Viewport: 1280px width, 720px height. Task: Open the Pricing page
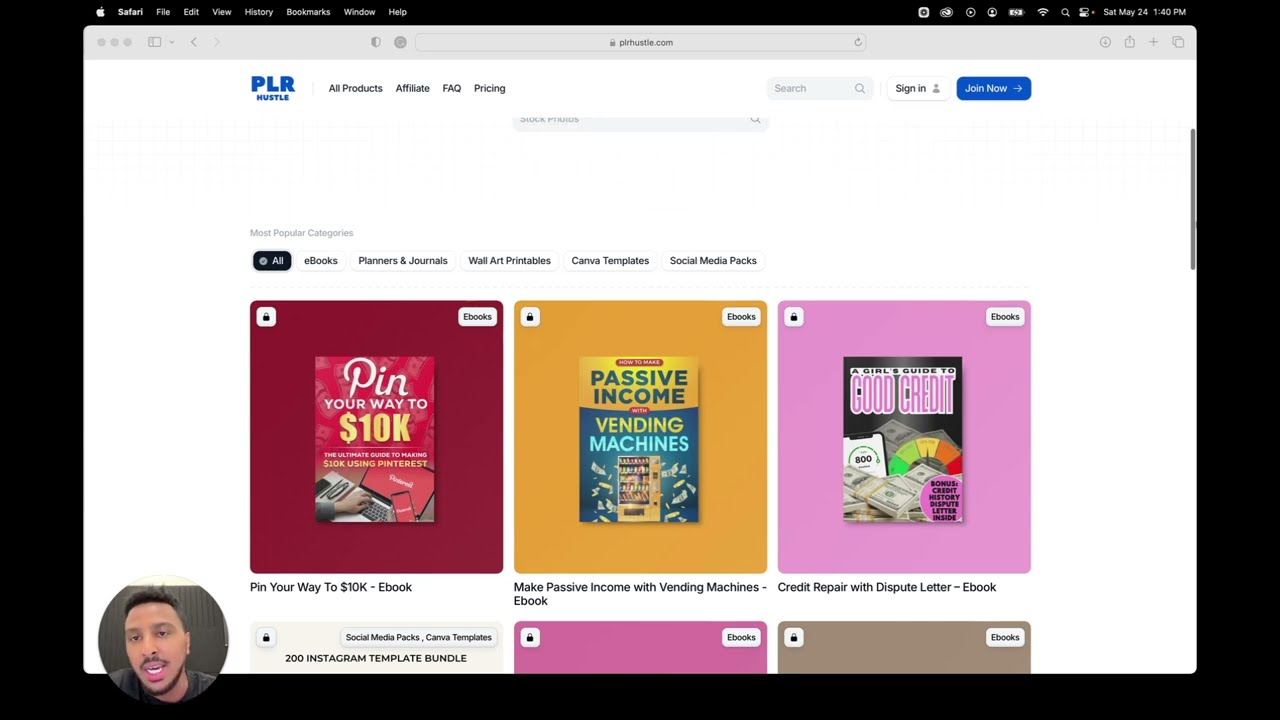(489, 88)
